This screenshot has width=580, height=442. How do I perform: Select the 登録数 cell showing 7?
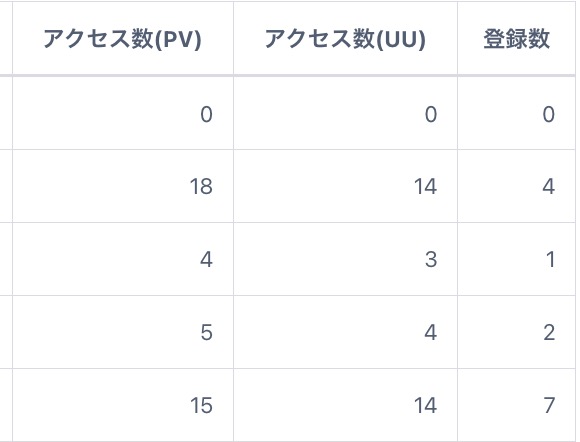pyautogui.click(x=517, y=405)
